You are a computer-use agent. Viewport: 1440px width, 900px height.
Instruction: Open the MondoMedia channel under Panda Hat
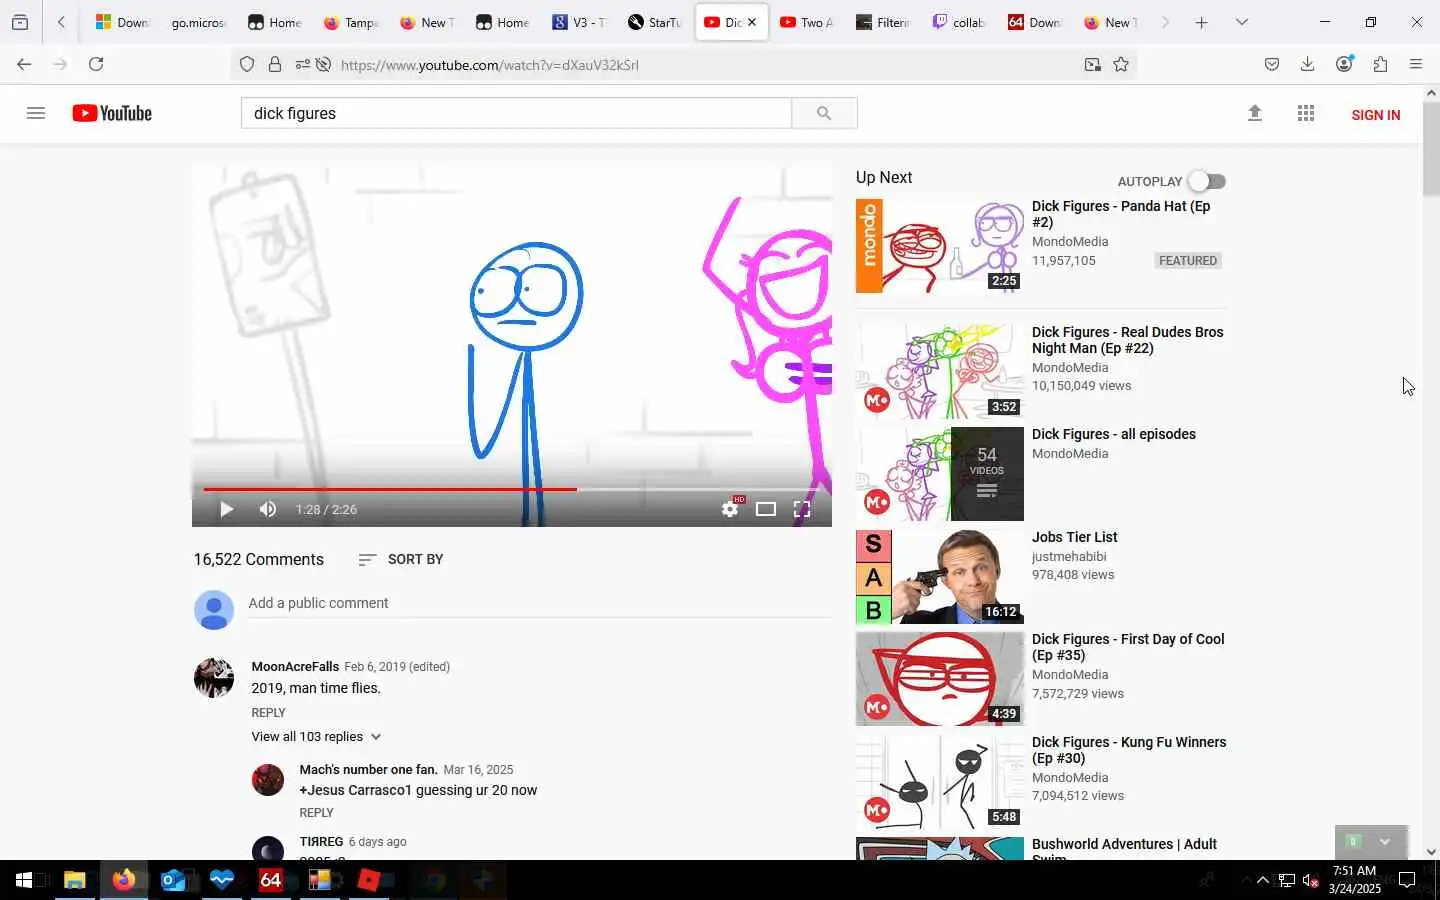pyautogui.click(x=1070, y=241)
